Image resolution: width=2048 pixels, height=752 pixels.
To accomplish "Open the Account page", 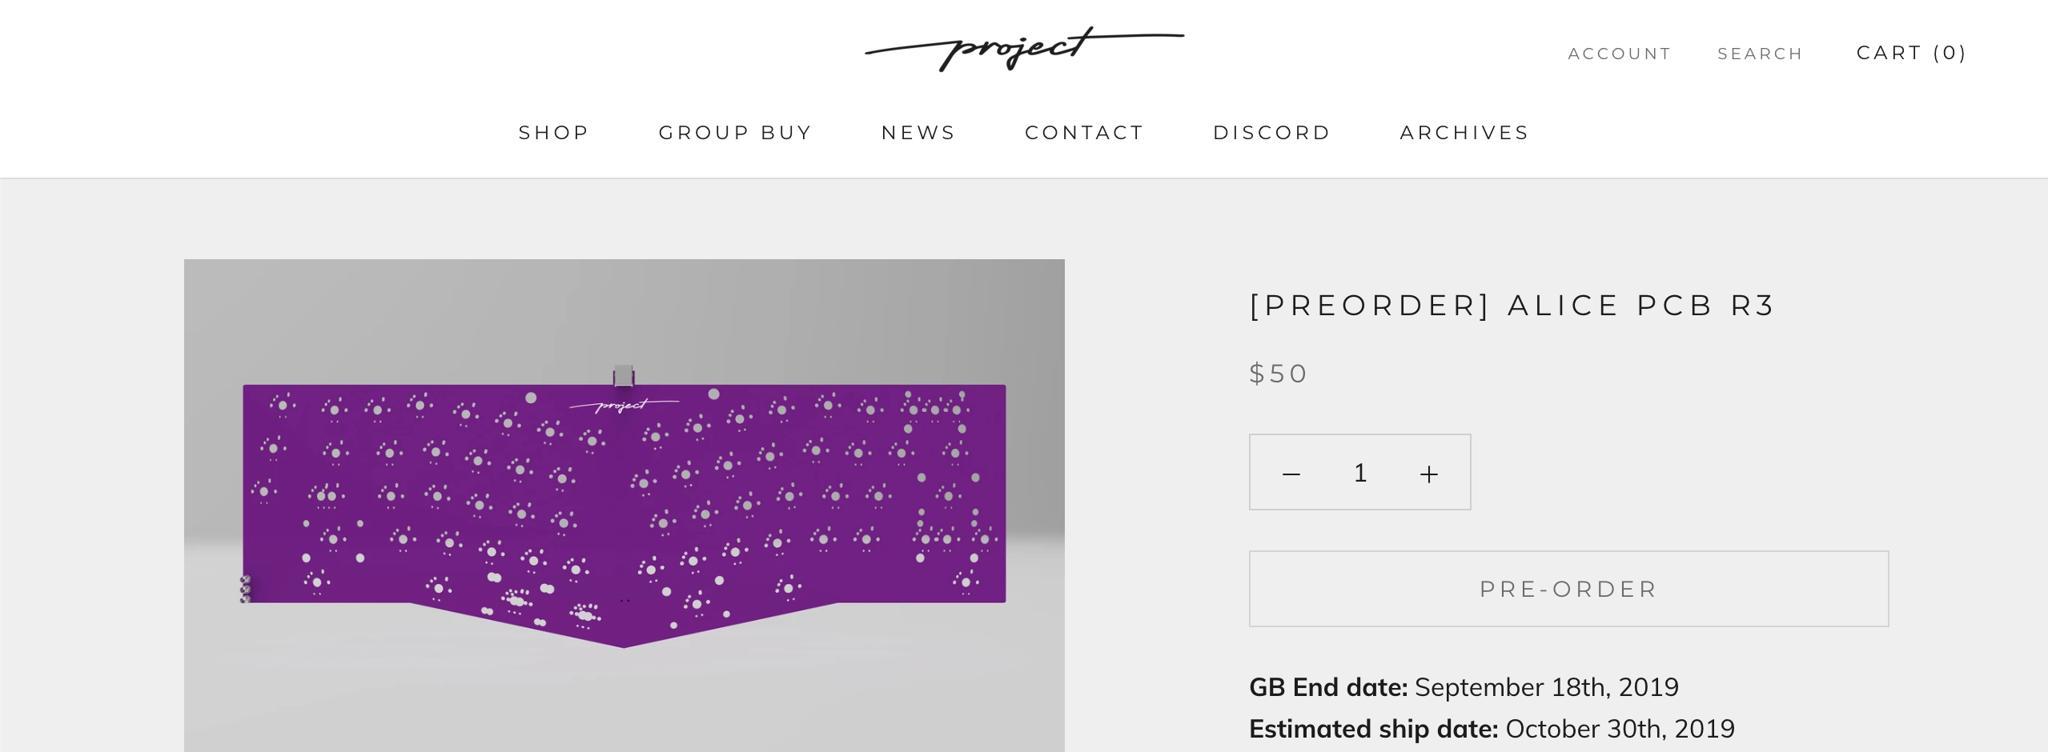I will [x=1619, y=53].
